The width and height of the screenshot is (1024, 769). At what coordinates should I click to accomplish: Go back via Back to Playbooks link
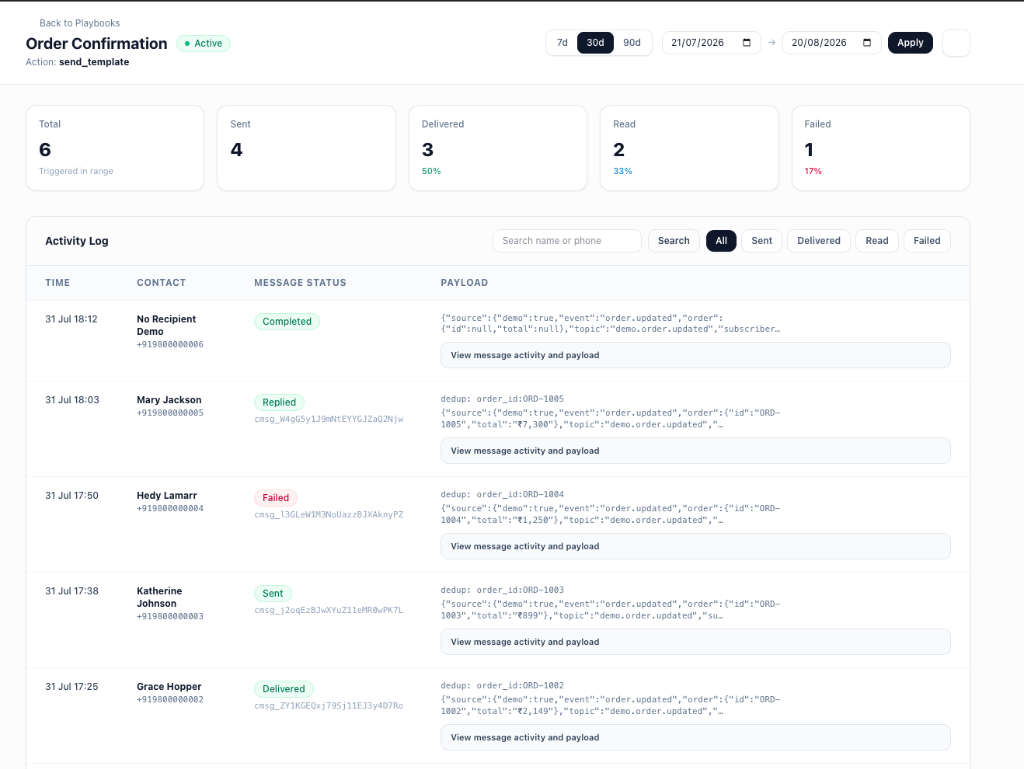click(x=80, y=23)
